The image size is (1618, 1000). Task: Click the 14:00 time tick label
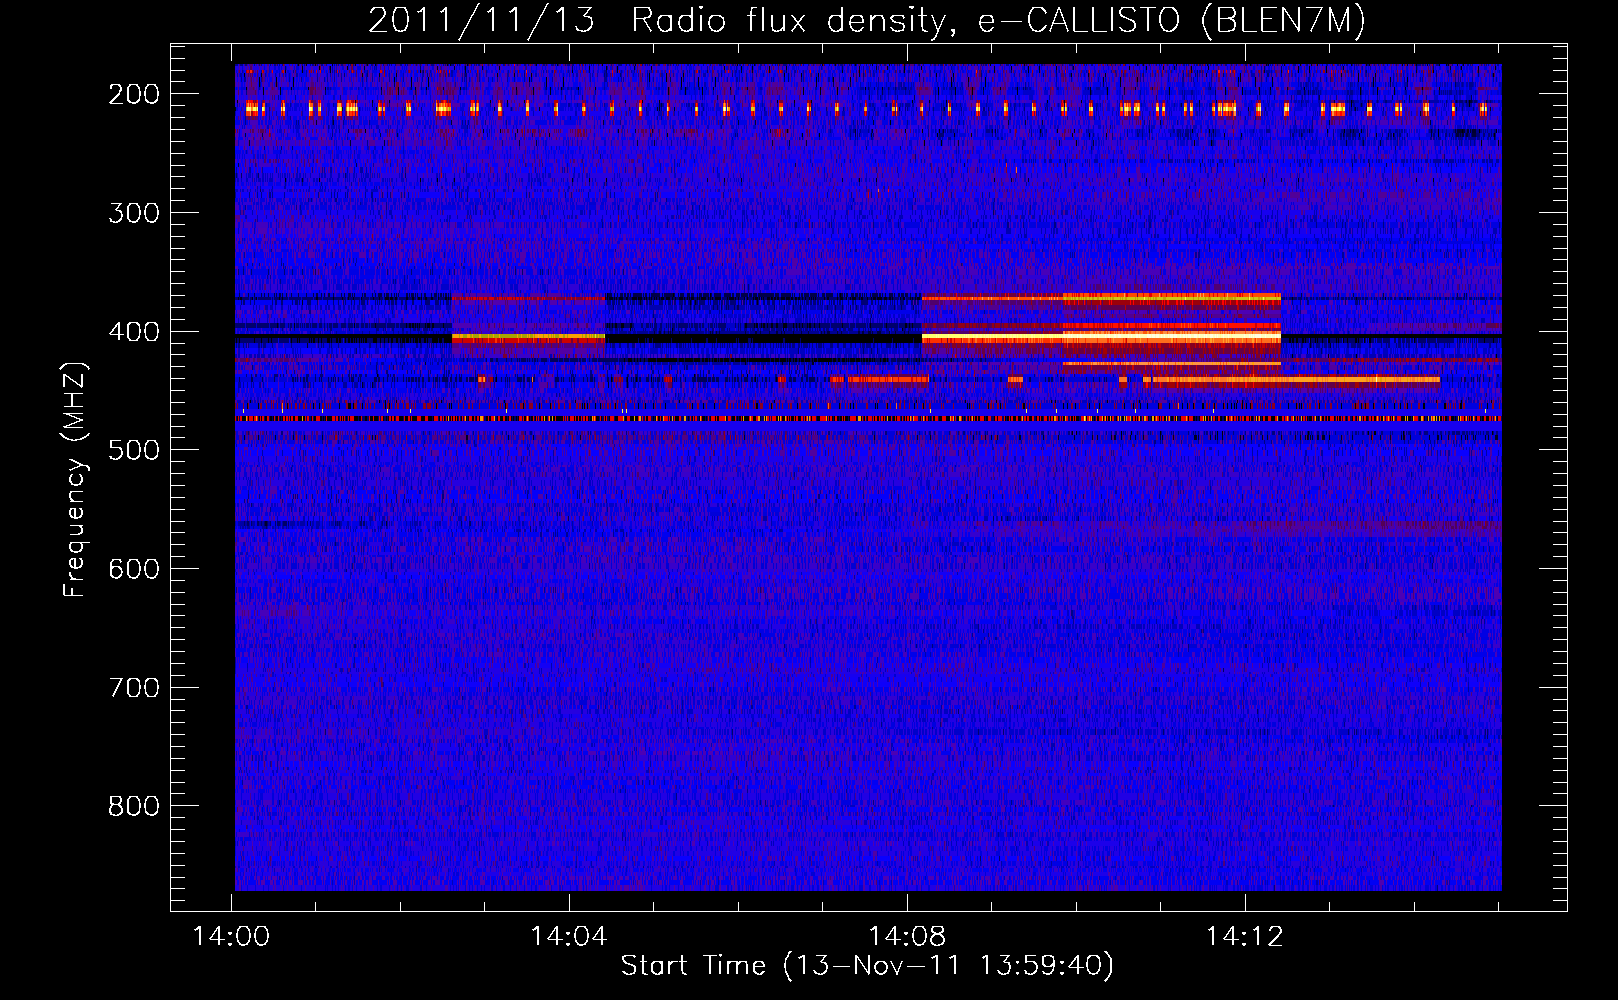click(x=231, y=937)
